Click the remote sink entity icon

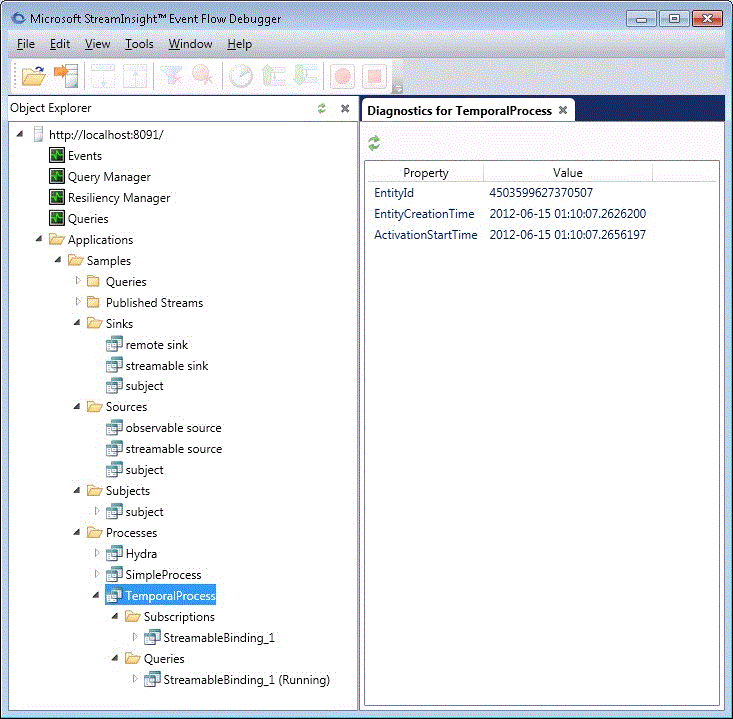[x=114, y=345]
